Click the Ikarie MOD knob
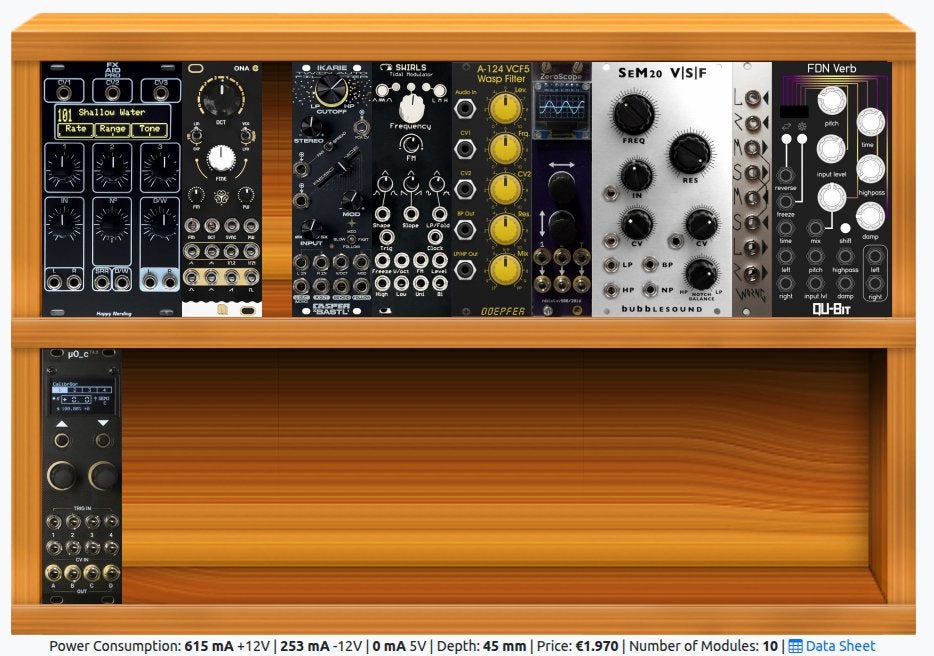 tap(351, 200)
